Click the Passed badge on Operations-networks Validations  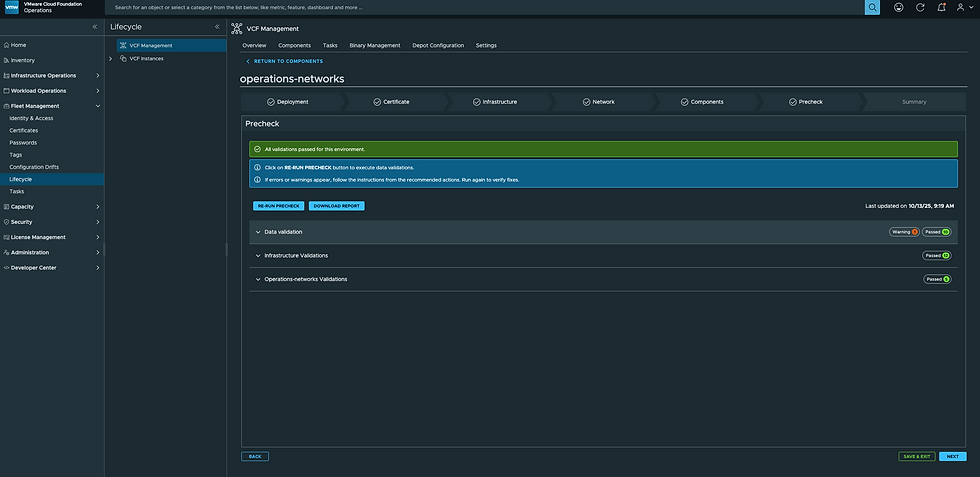936,279
